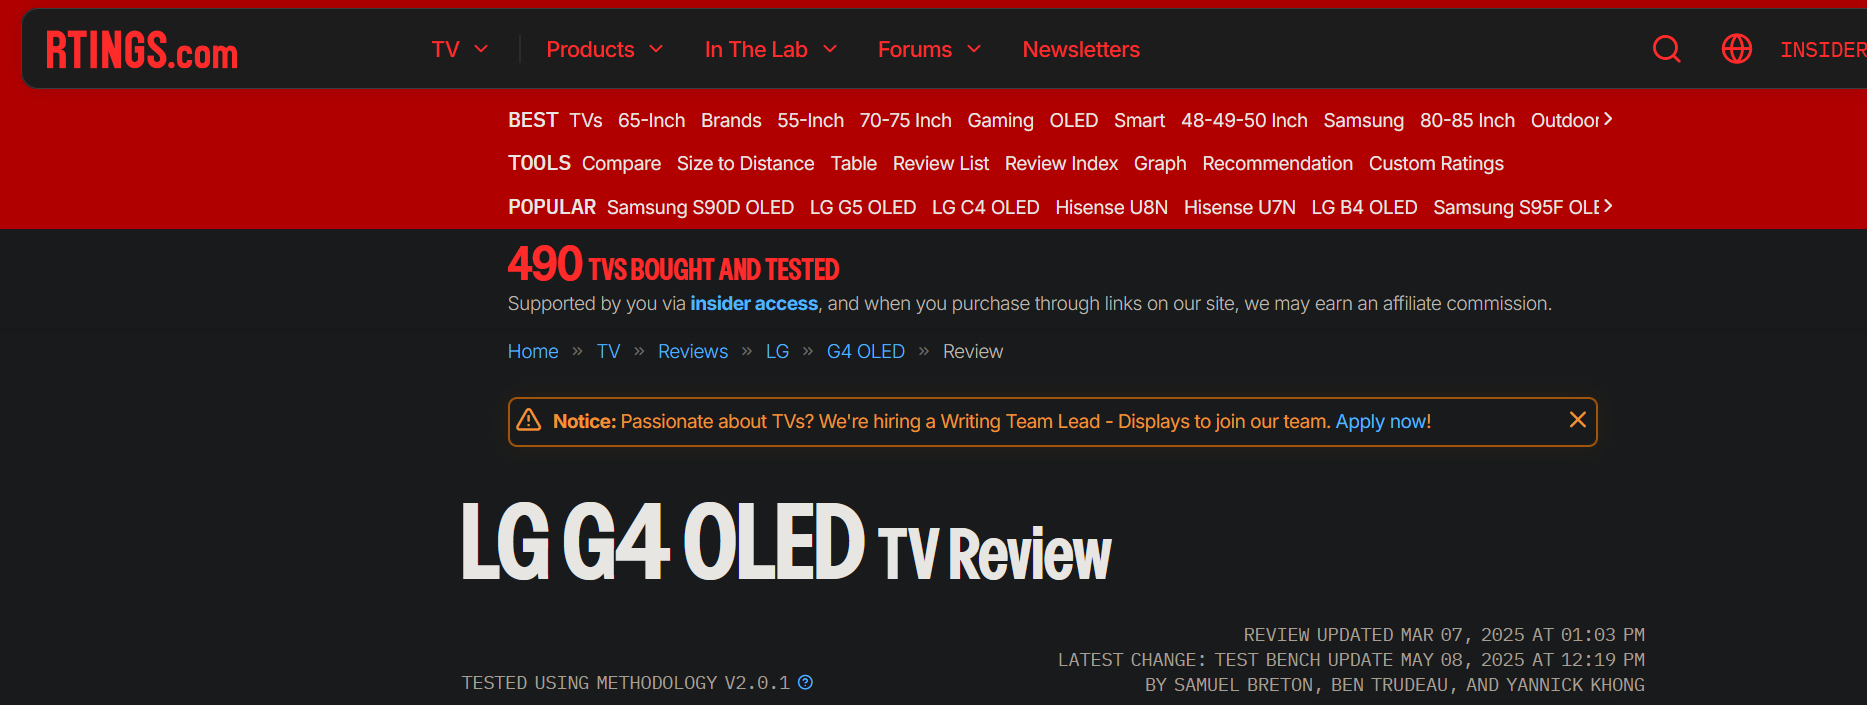Open the In The Lab dropdown

coord(771,49)
